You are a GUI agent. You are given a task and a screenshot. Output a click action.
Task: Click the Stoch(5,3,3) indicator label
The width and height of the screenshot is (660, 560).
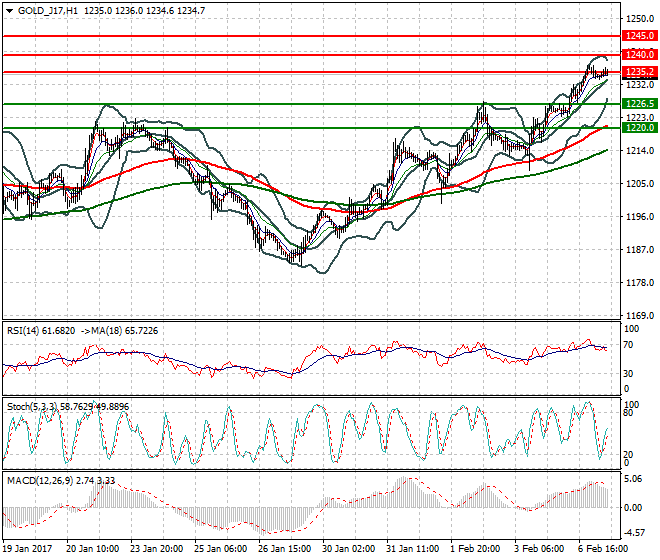[x=33, y=407]
